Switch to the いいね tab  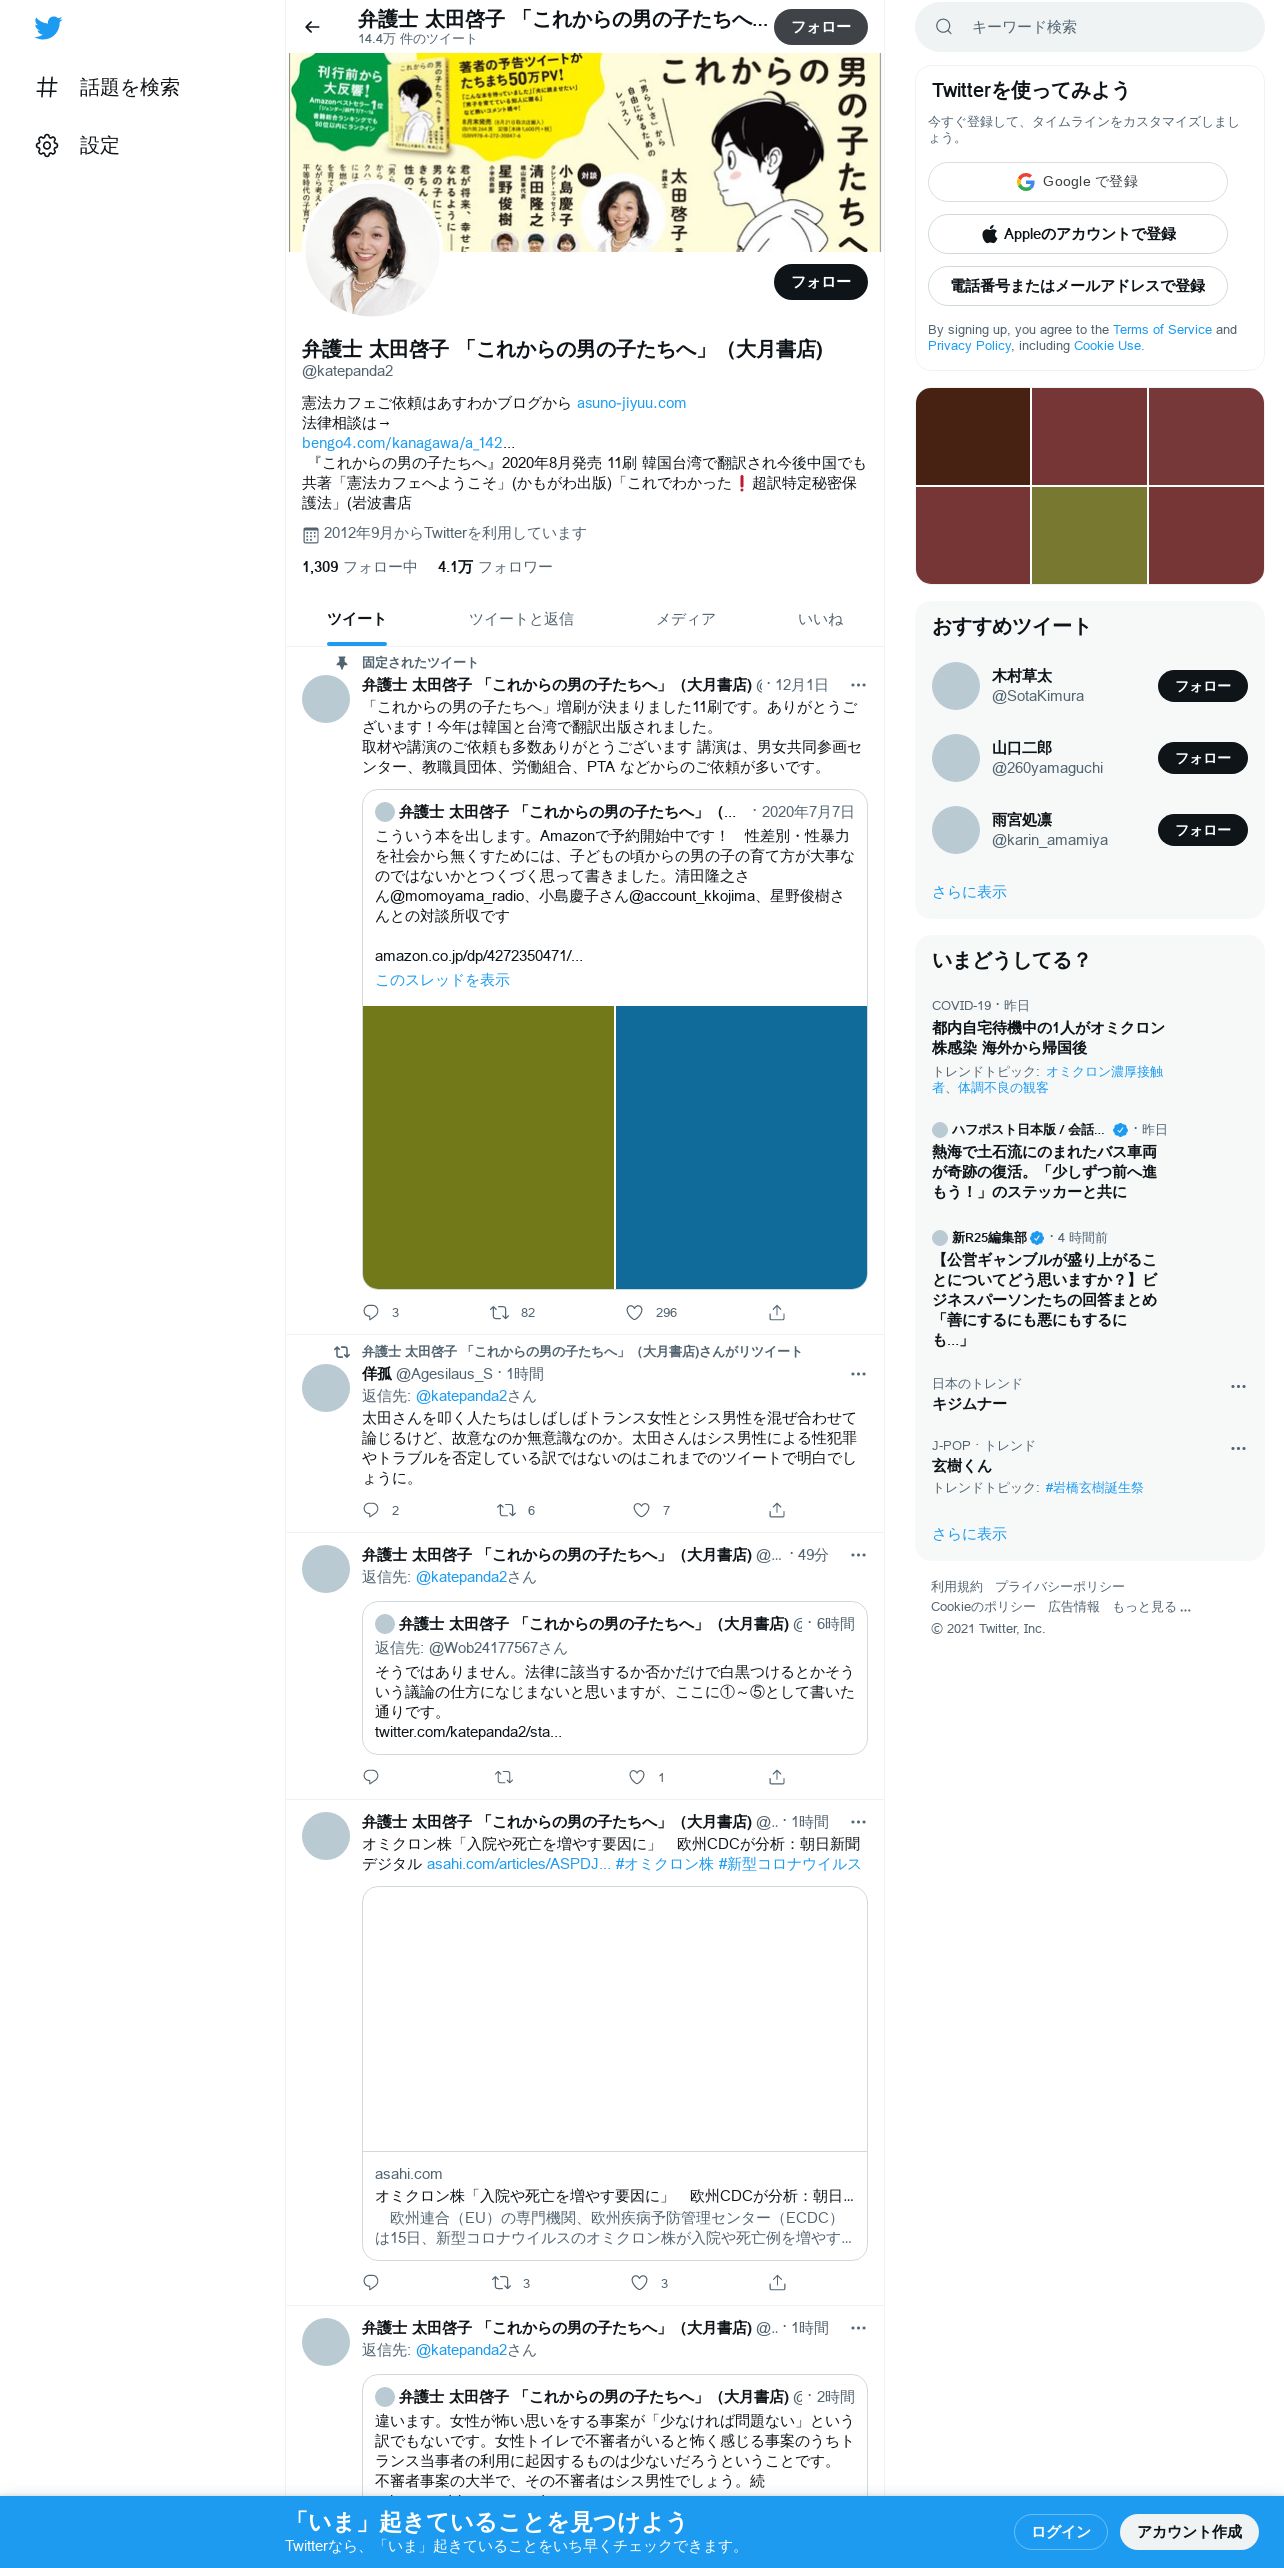pyautogui.click(x=820, y=619)
